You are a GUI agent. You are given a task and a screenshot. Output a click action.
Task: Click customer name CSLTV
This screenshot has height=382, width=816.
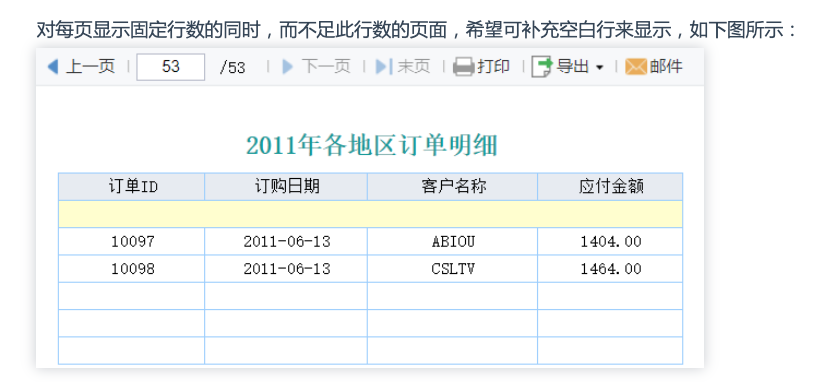tap(452, 269)
